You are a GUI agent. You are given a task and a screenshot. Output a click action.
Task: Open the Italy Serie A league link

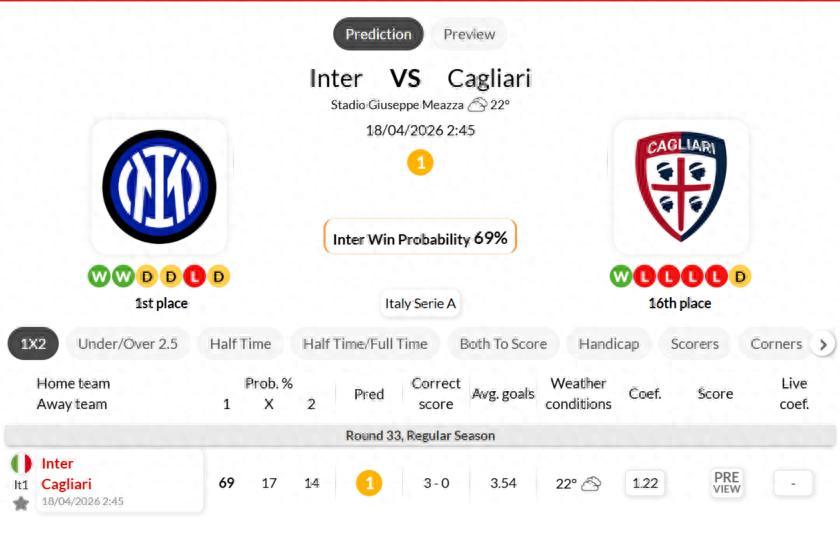421,304
